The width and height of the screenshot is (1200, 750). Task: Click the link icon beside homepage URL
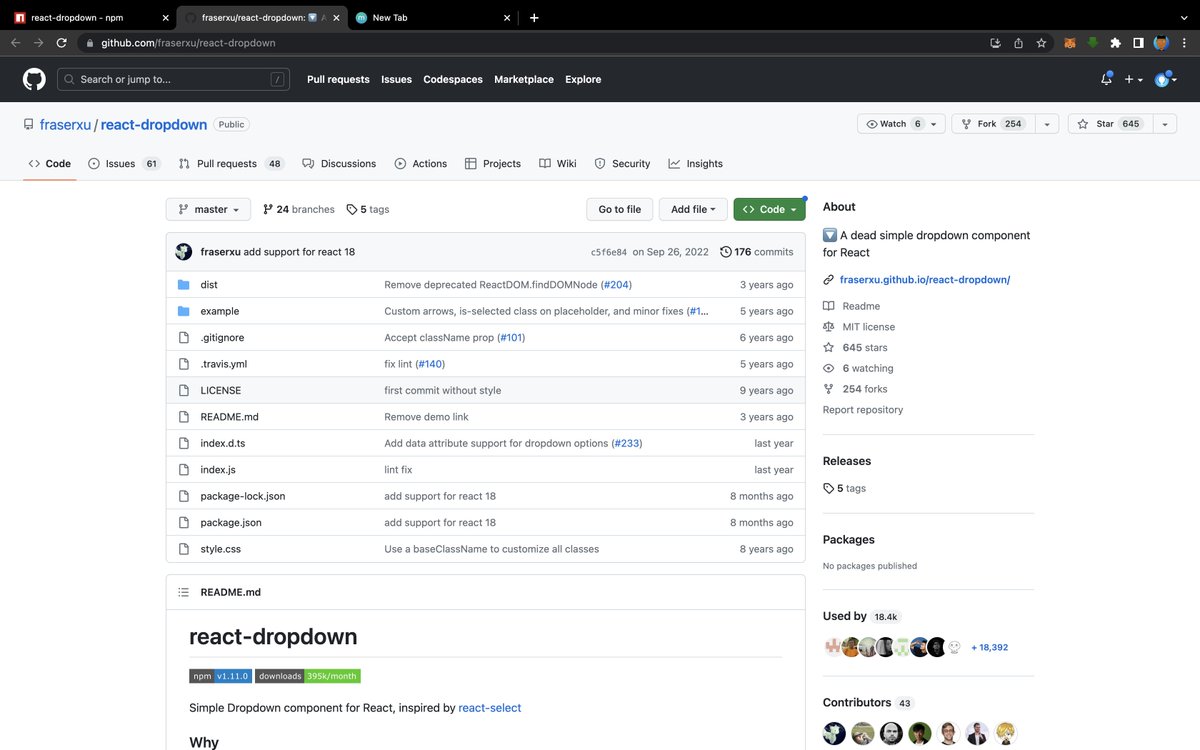click(828, 280)
